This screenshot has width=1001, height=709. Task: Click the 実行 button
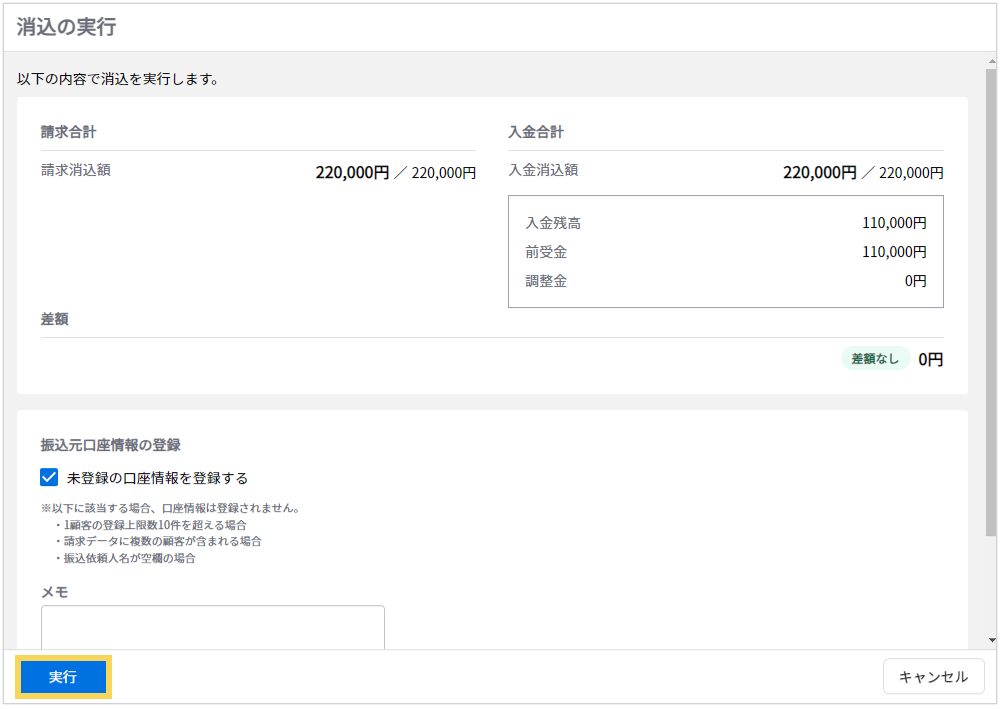[x=63, y=677]
